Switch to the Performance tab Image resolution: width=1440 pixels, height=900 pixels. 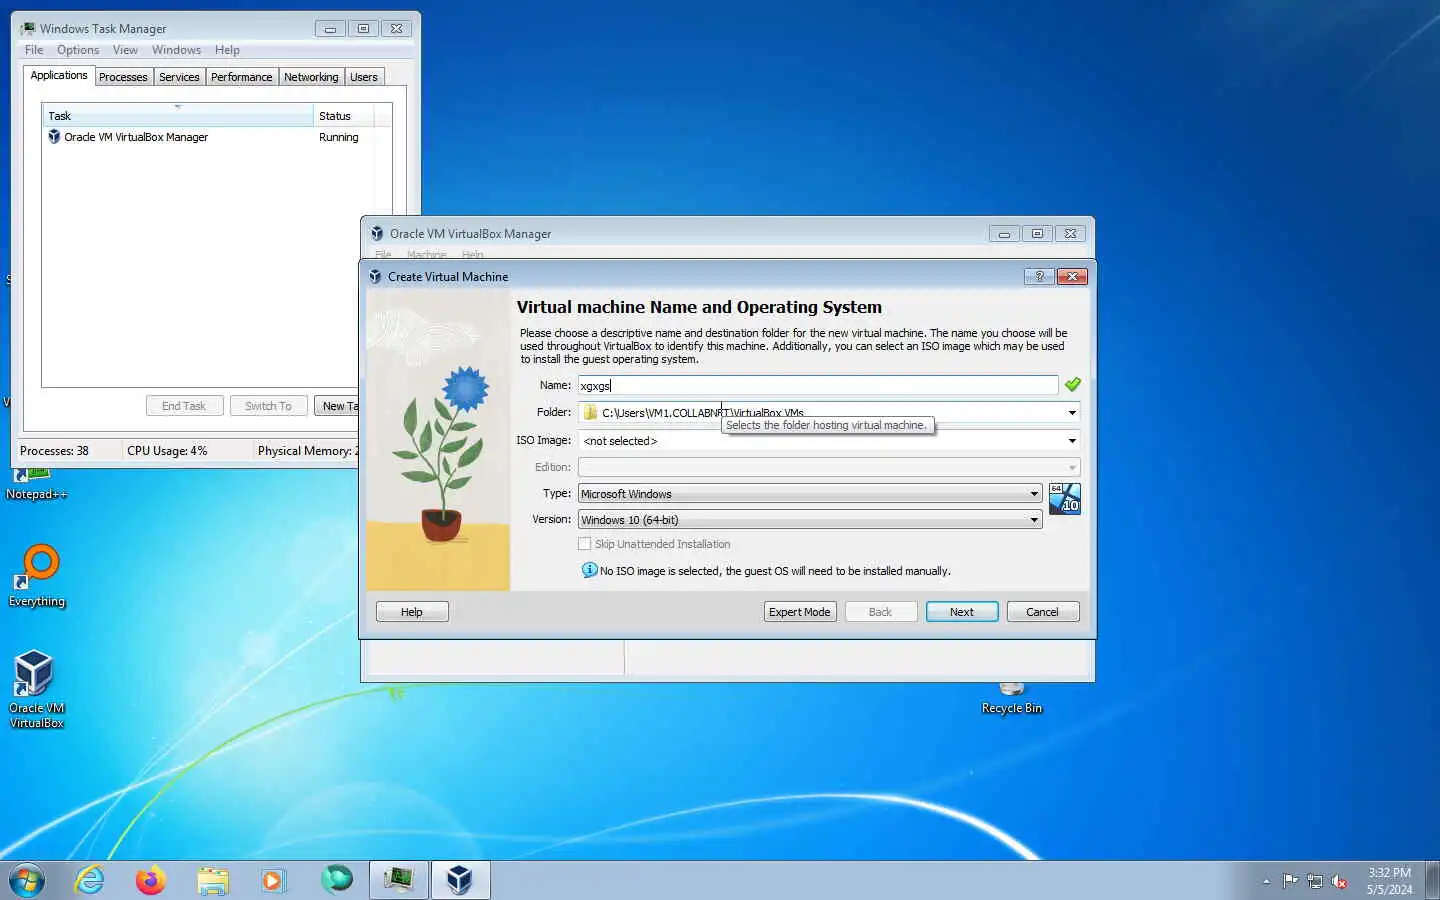pos(241,77)
